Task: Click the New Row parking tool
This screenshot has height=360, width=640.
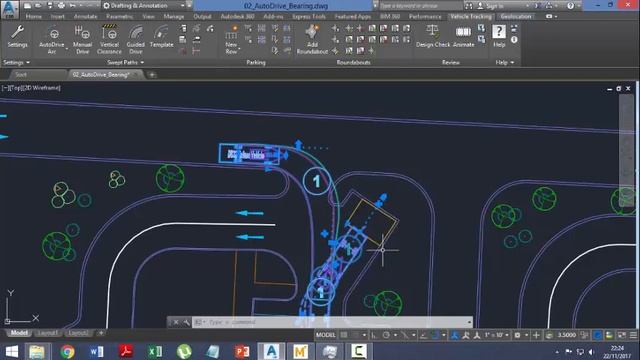Action: [231, 40]
